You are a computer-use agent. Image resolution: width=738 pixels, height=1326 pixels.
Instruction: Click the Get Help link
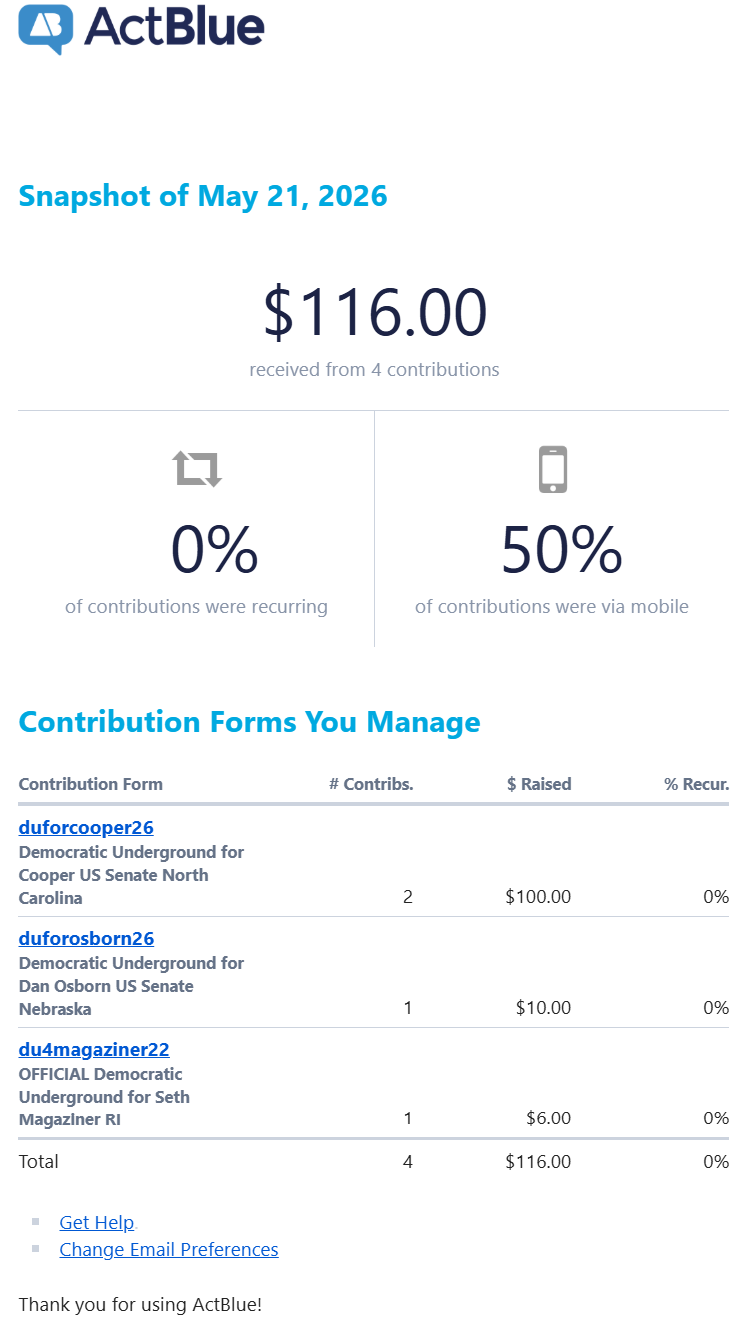pos(97,1223)
